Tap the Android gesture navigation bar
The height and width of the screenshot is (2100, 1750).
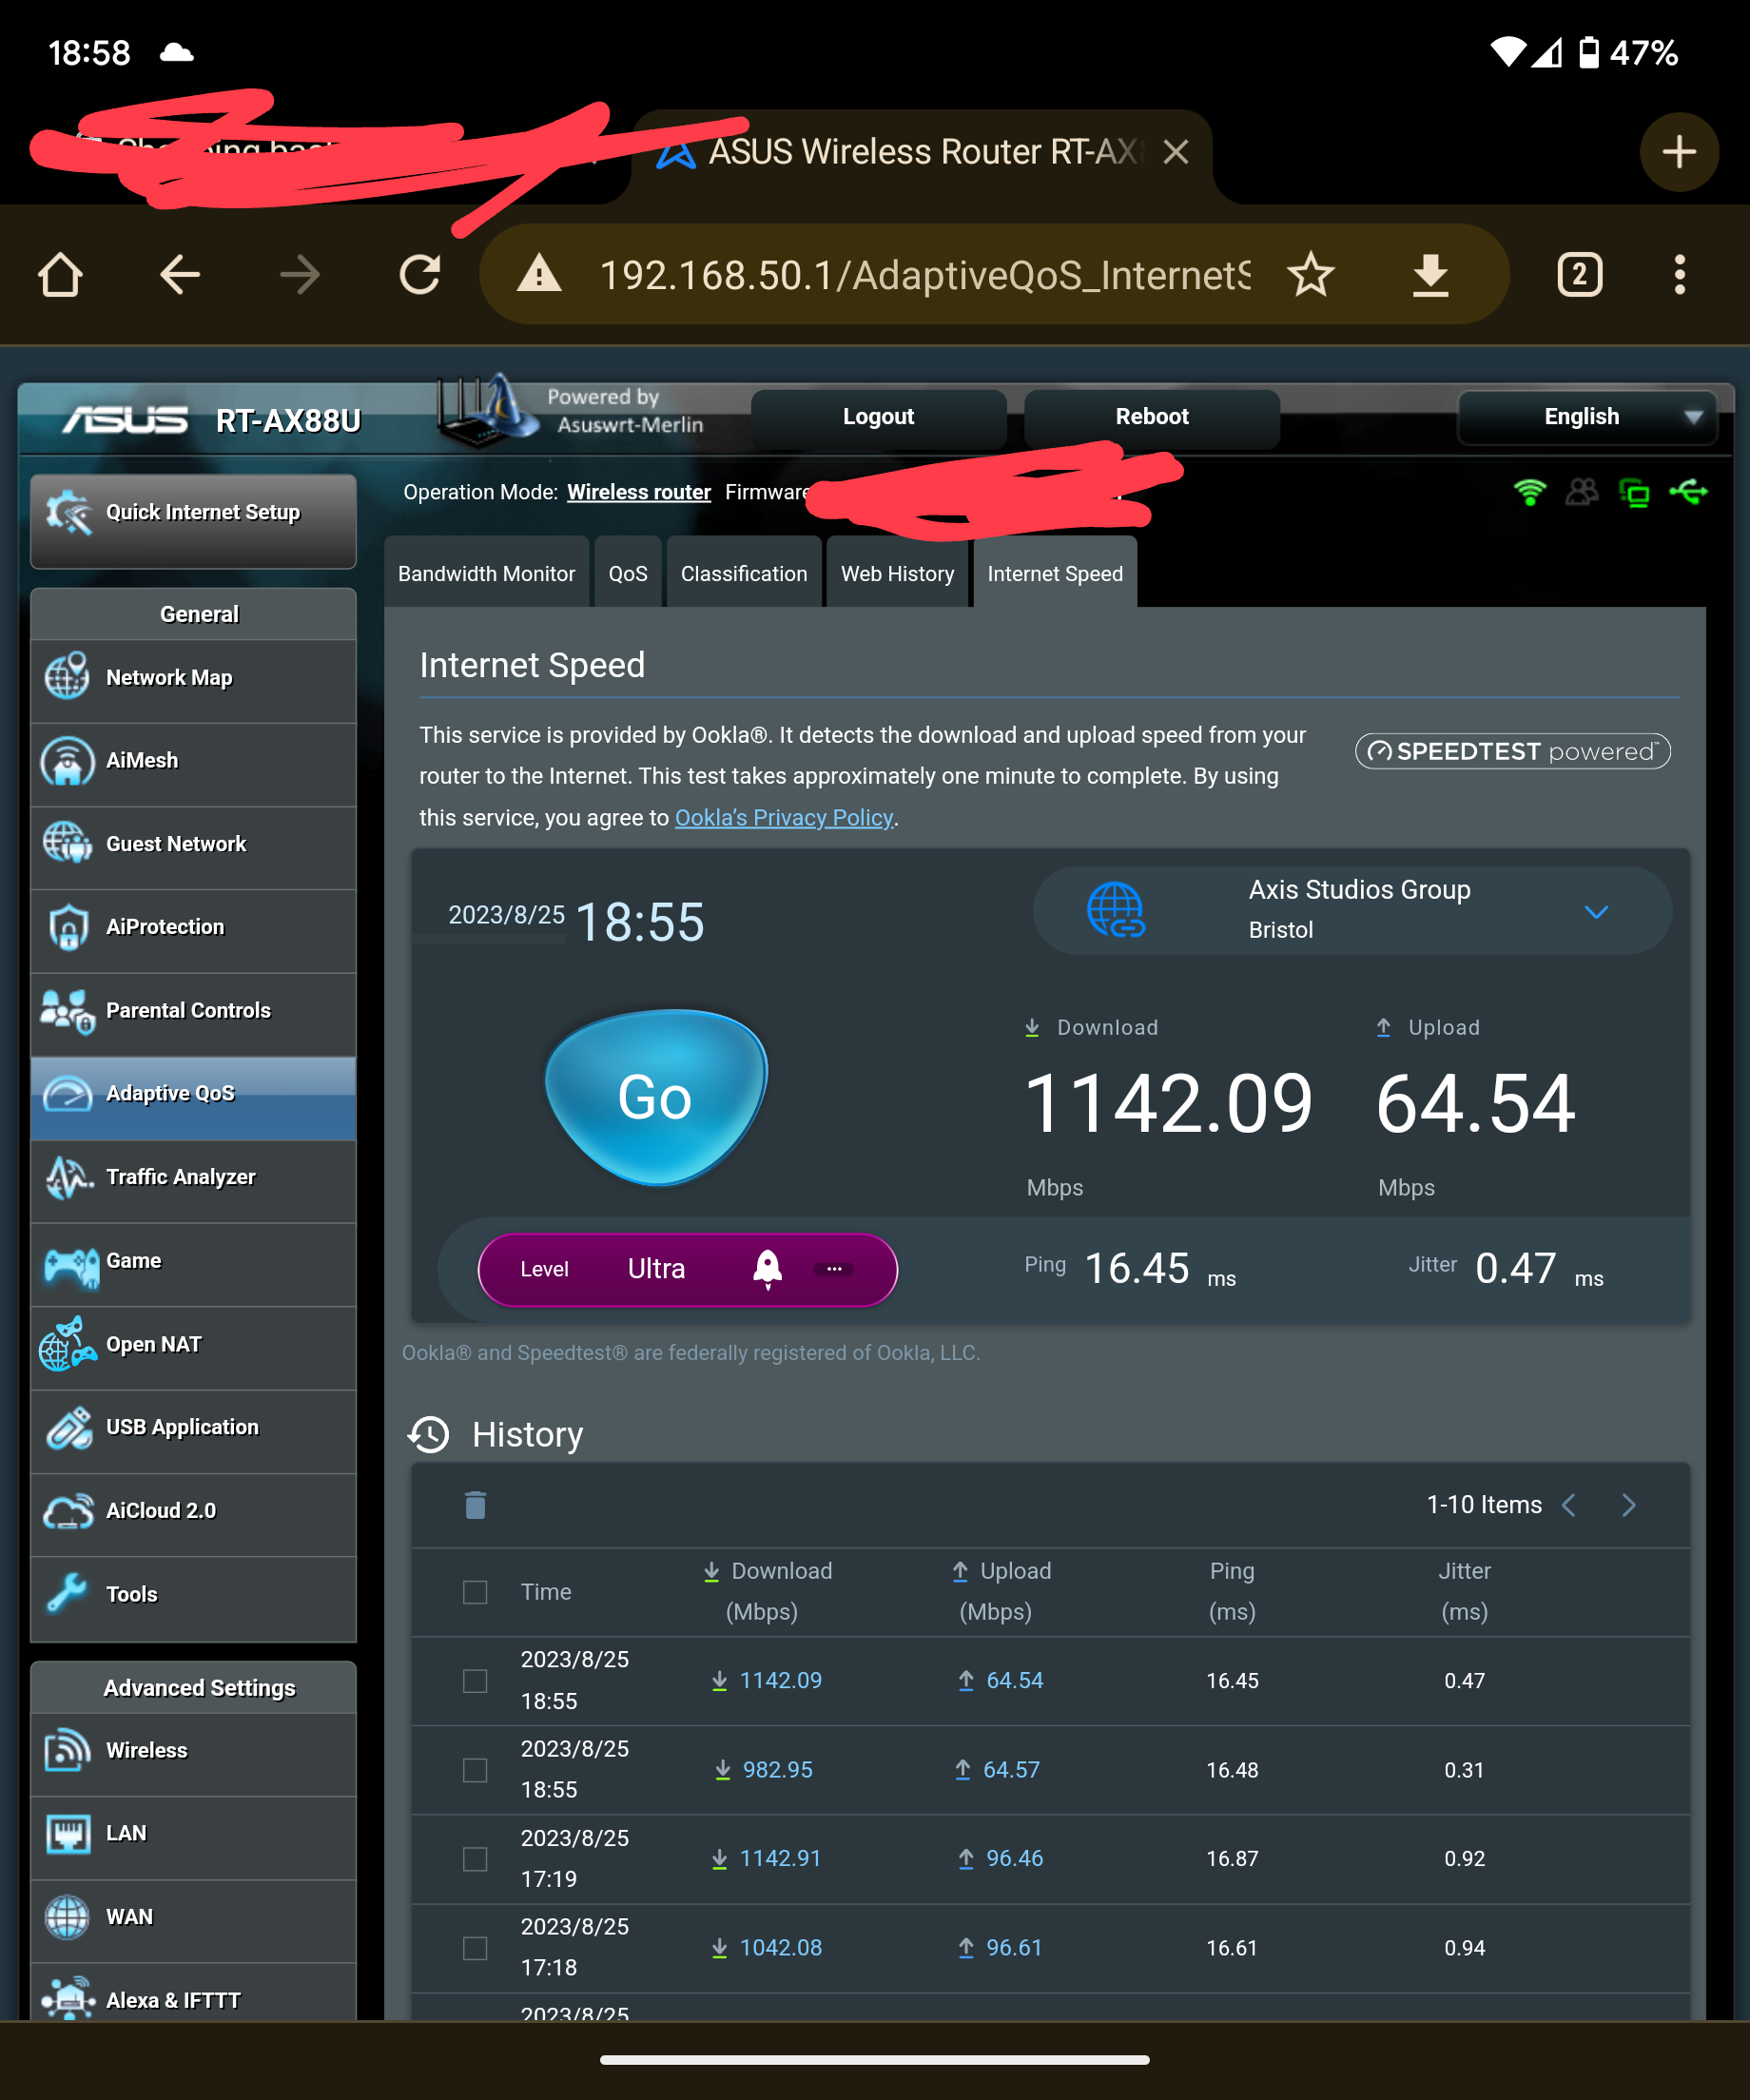875,2060
